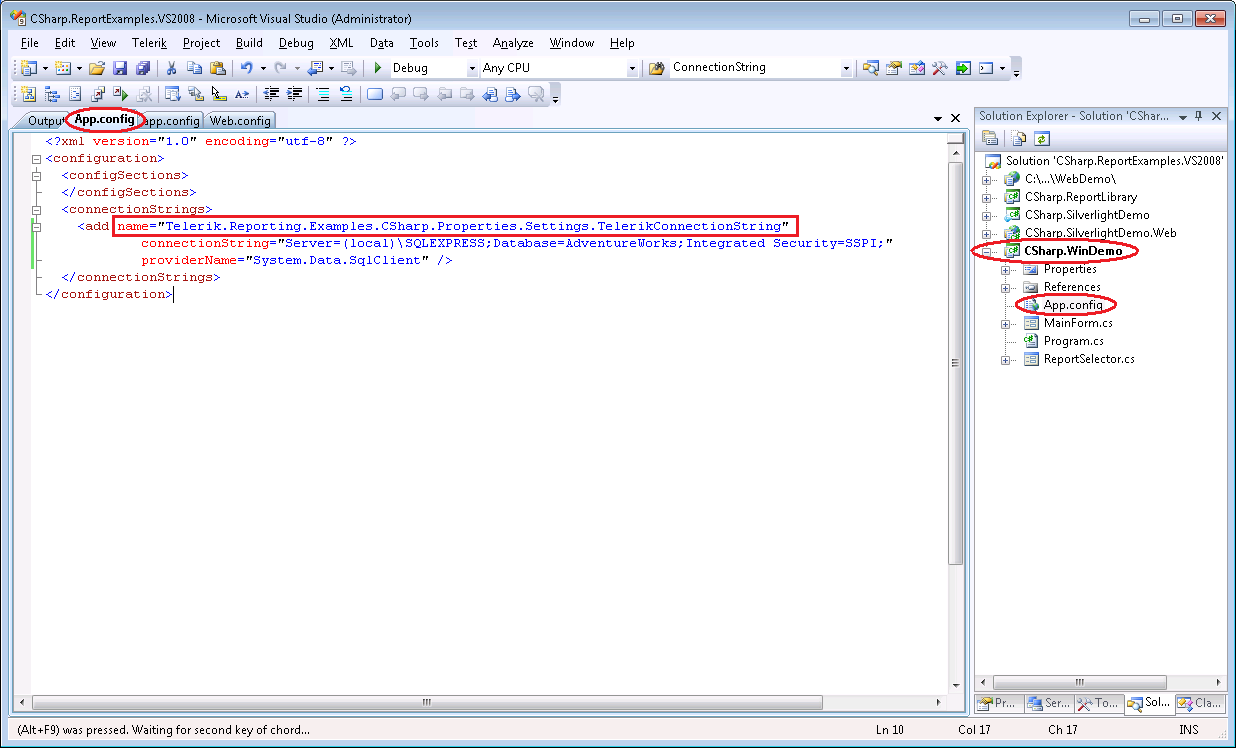Click Solution Explorer Properties panel icon
Image resolution: width=1236 pixels, height=748 pixels.
click(x=990, y=139)
